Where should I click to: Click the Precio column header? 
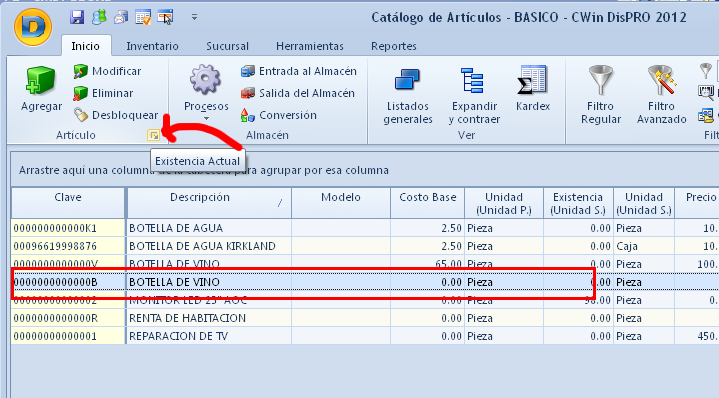coord(697,203)
